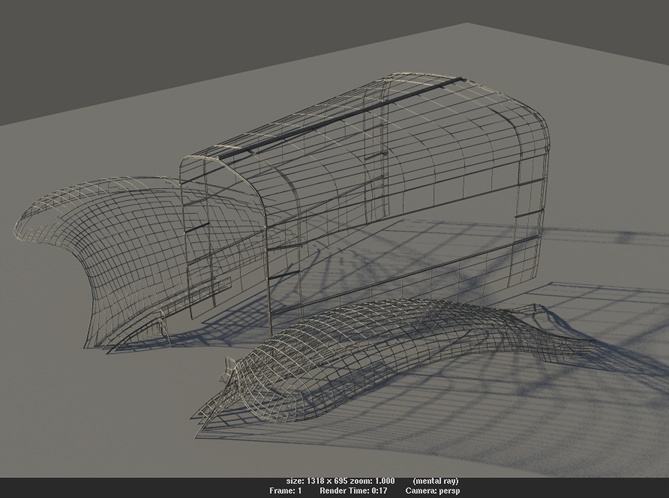Click the 'Frame: 1' status text
This screenshot has width=669, height=498.
pos(285,491)
